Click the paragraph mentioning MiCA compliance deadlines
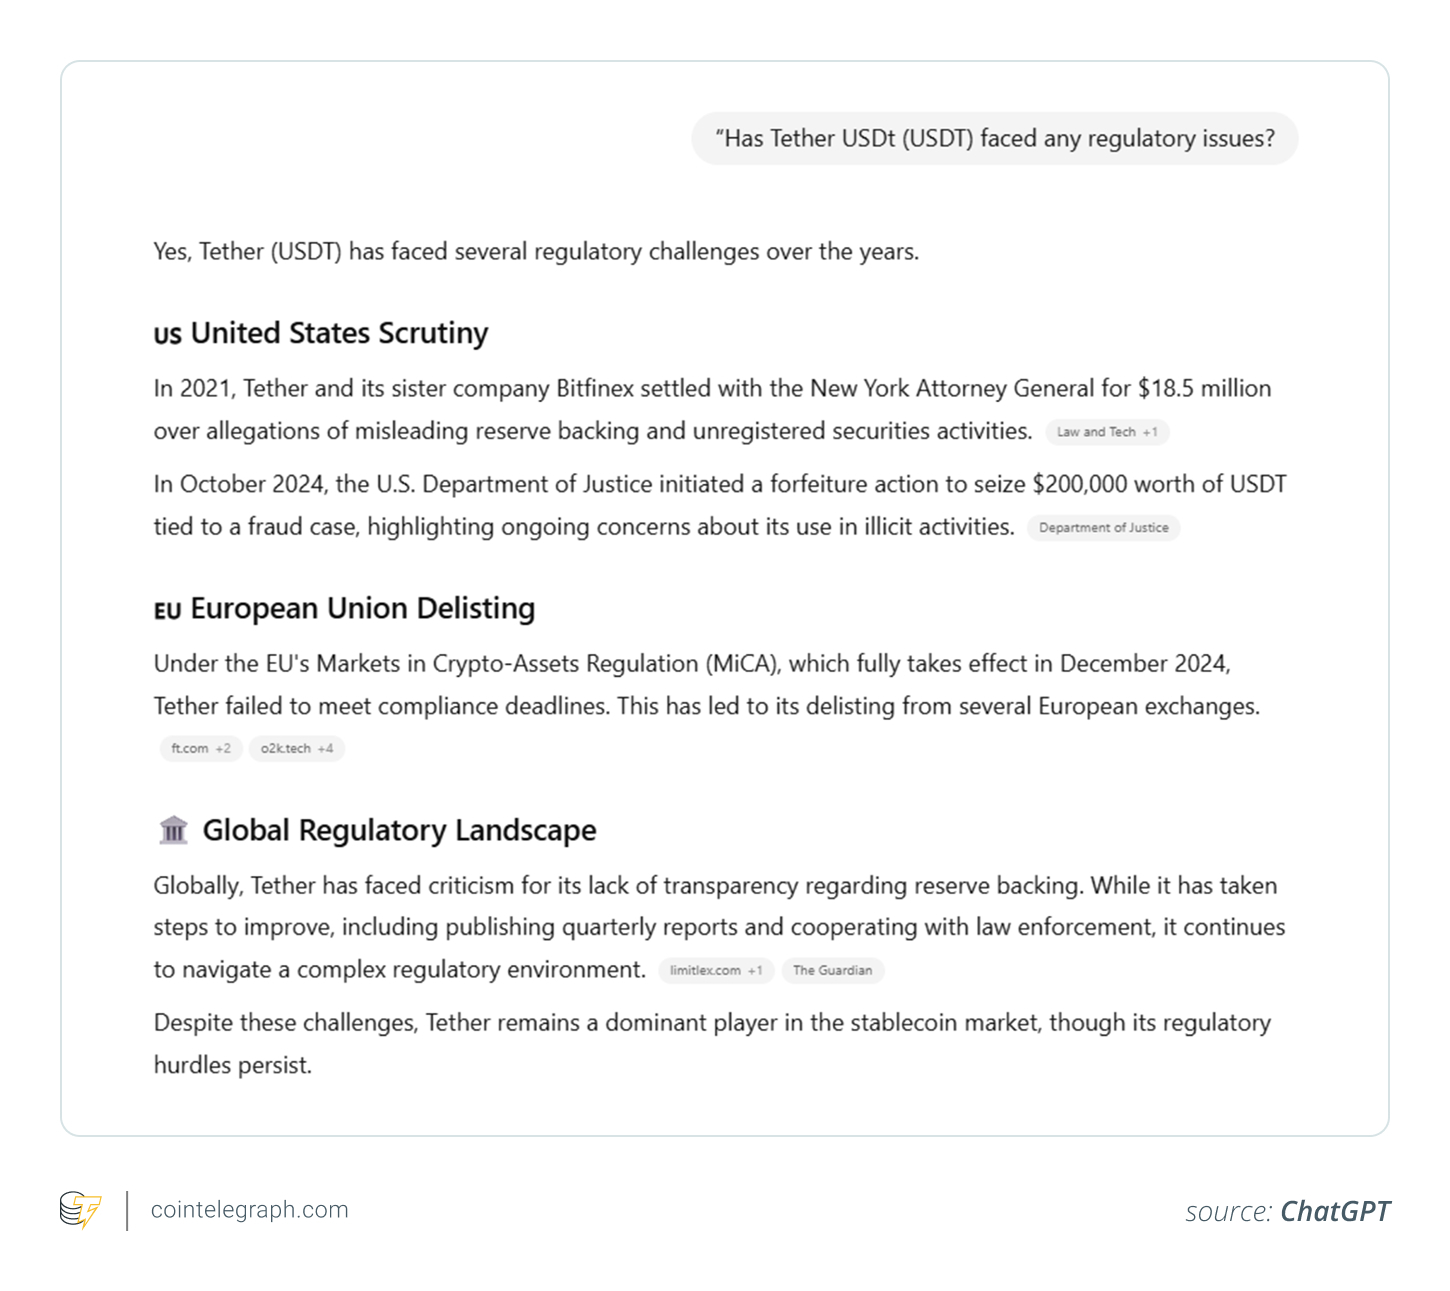This screenshot has height=1291, width=1450. point(706,685)
